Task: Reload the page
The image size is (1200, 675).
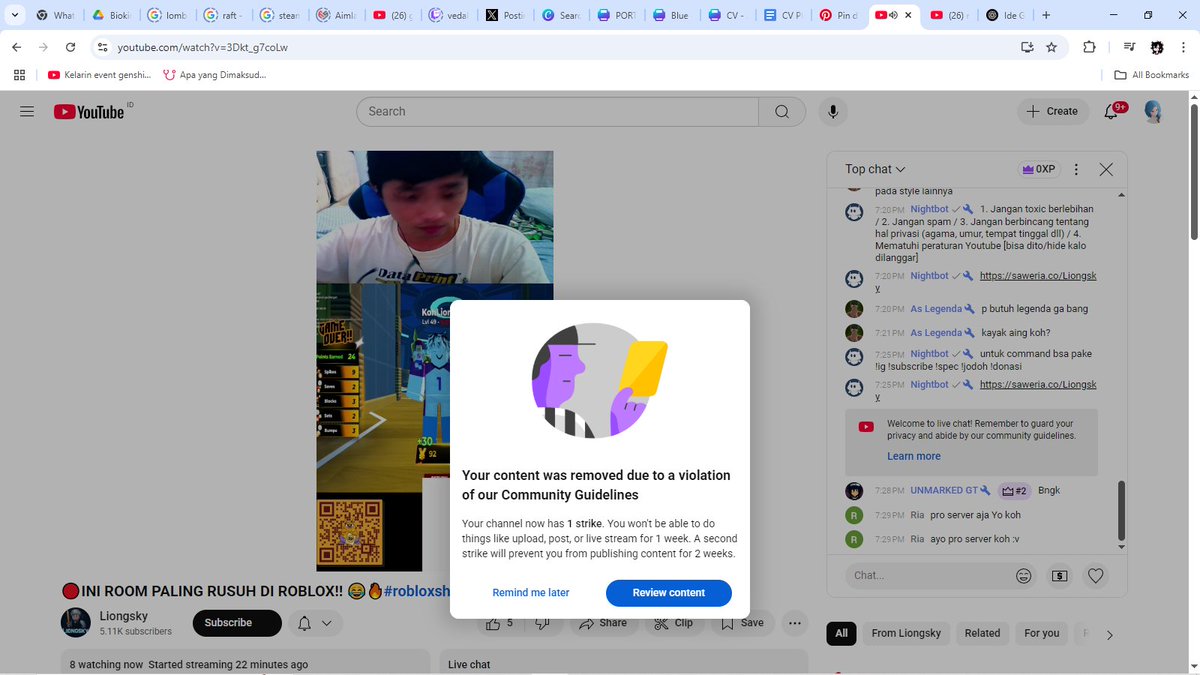Action: 70,47
